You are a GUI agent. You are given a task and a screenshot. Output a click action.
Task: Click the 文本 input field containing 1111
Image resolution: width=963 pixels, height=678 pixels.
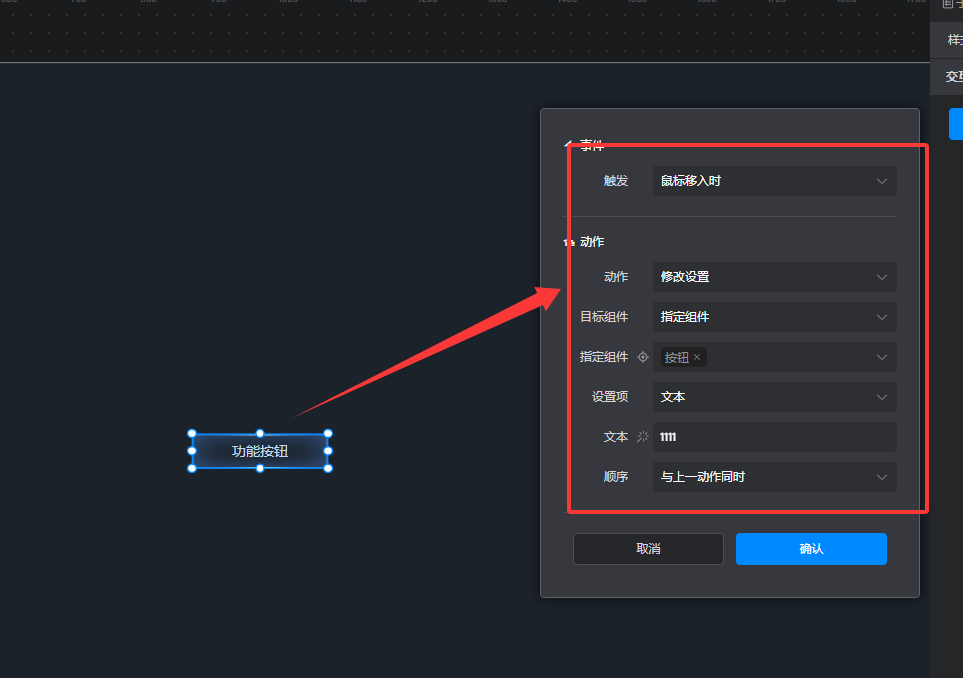[774, 437]
